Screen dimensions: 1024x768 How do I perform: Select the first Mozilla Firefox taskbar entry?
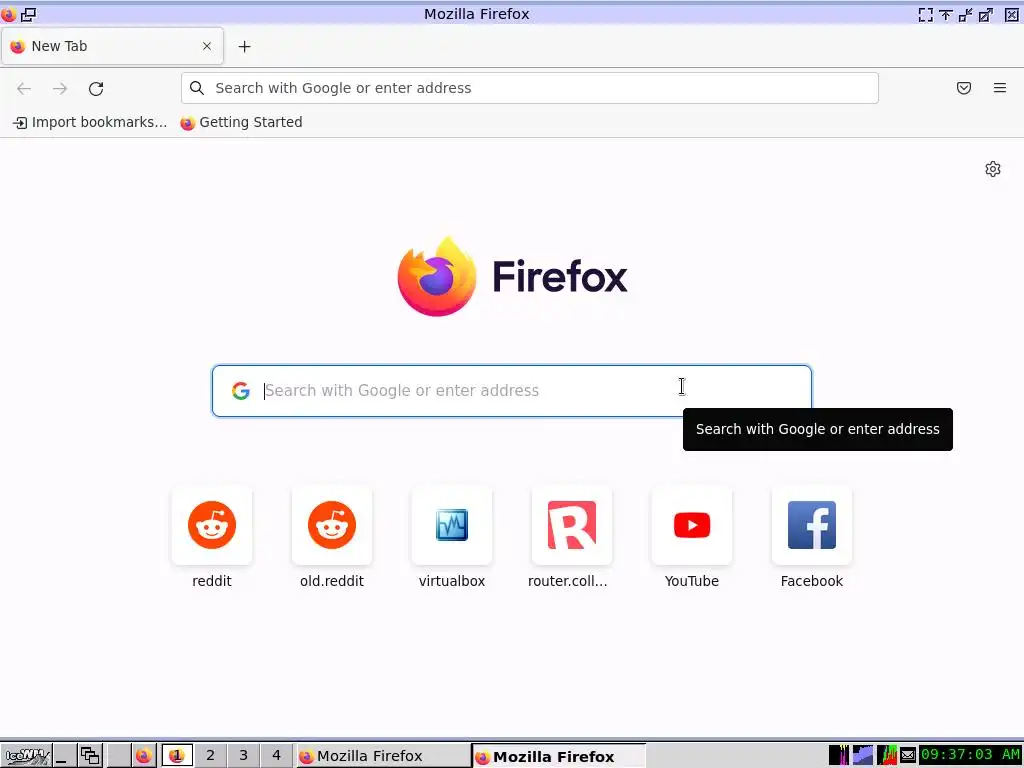383,756
